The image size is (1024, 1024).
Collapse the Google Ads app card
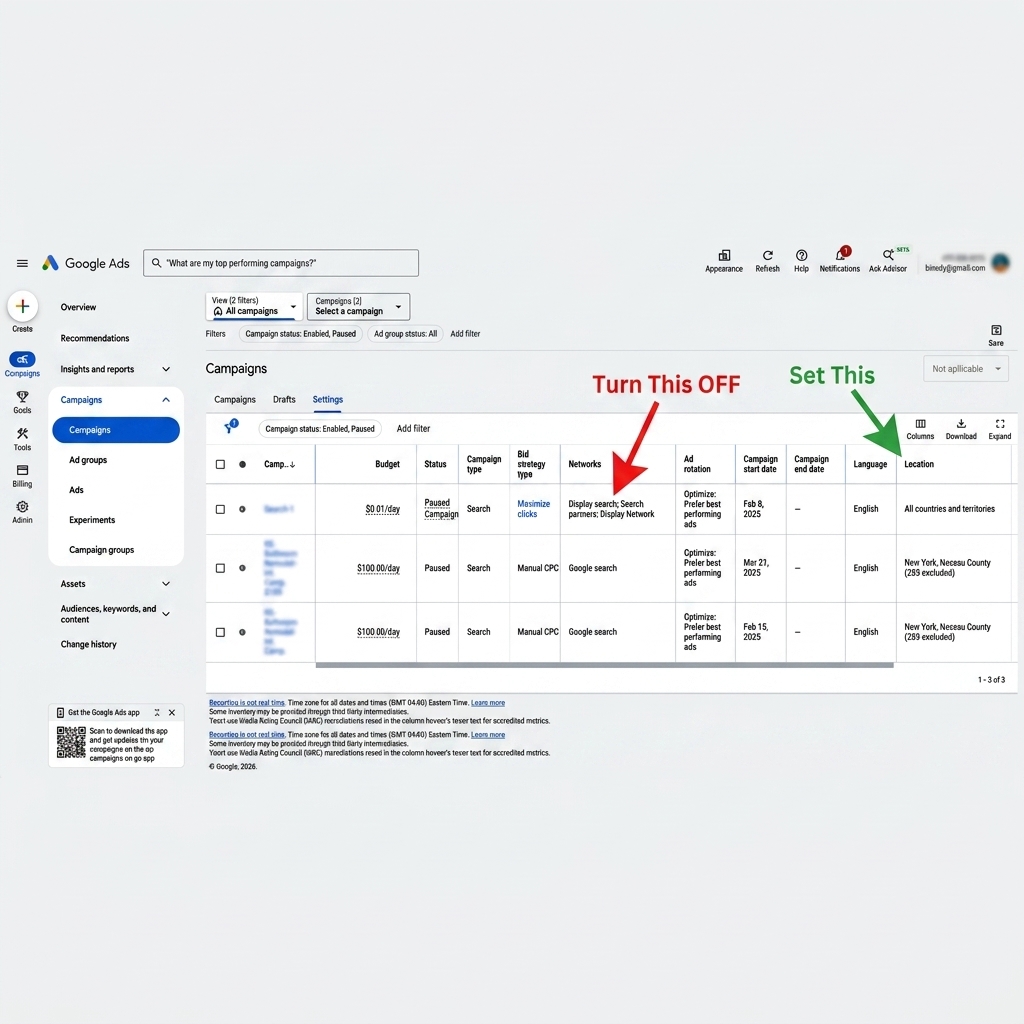(x=157, y=712)
